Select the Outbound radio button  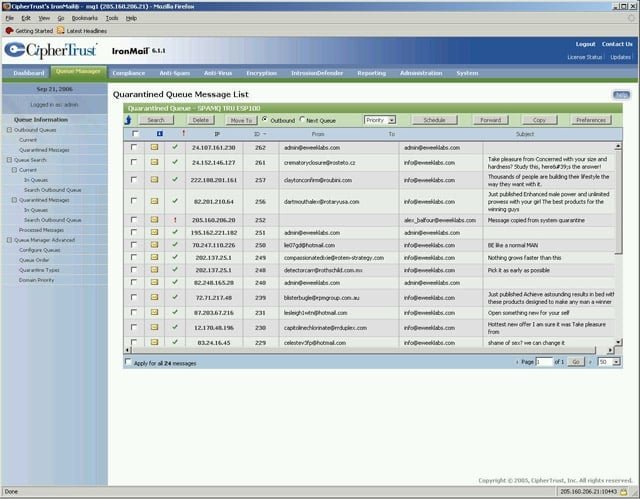264,119
